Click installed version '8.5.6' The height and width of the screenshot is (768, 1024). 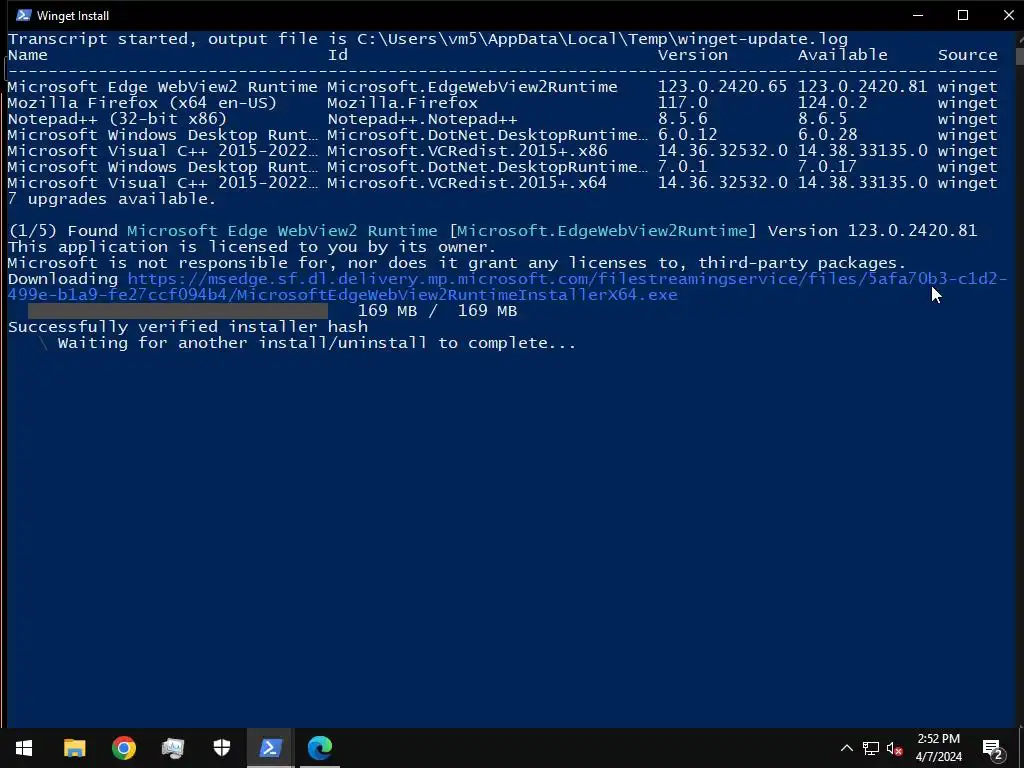pos(682,119)
